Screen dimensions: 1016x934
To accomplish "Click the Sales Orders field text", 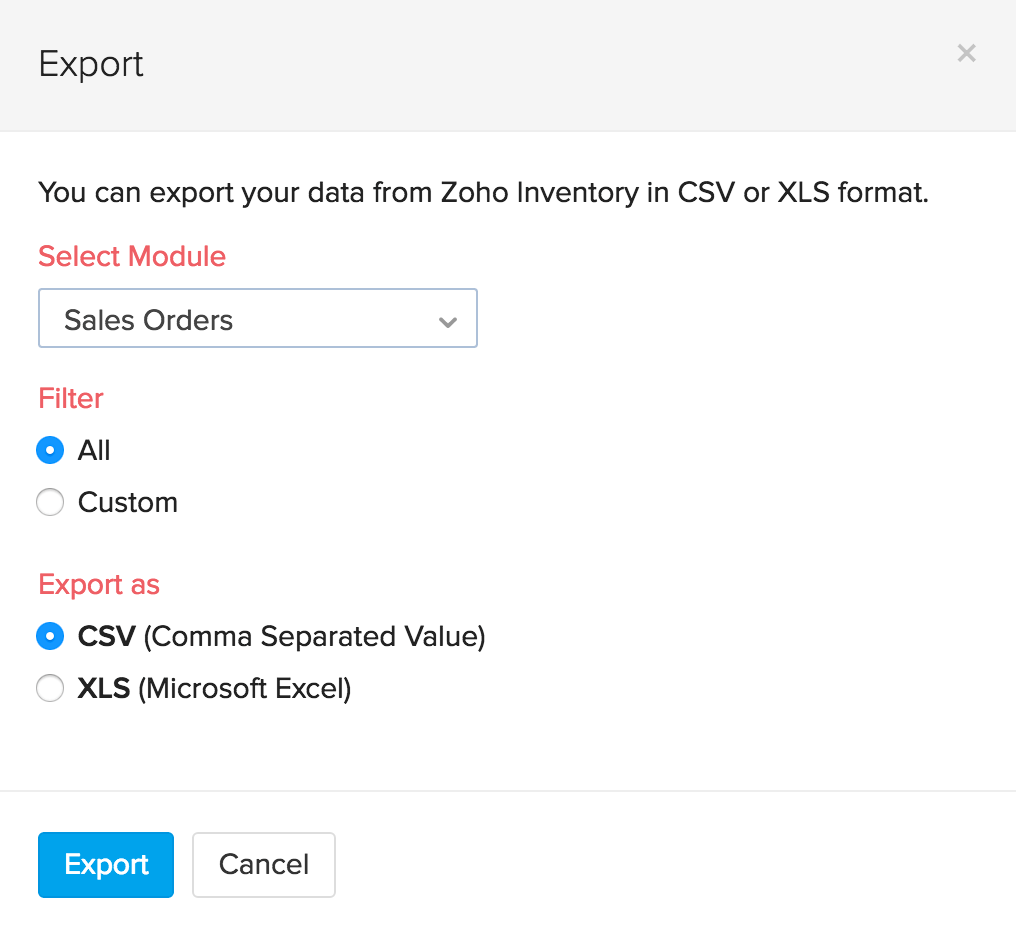I will tap(148, 319).
